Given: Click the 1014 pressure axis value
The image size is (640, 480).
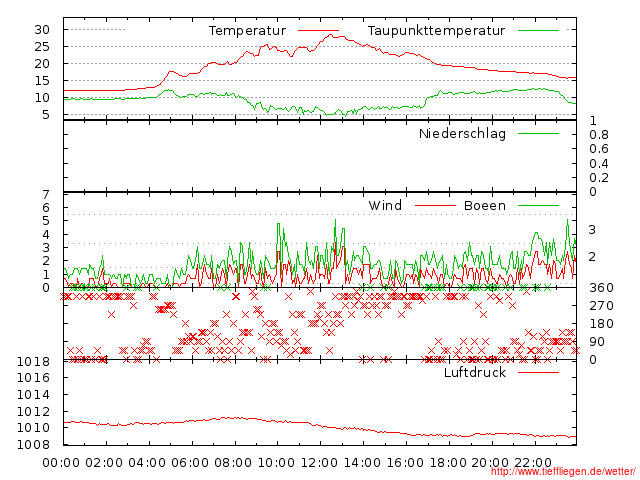Looking at the screenshot, I should [x=33, y=395].
